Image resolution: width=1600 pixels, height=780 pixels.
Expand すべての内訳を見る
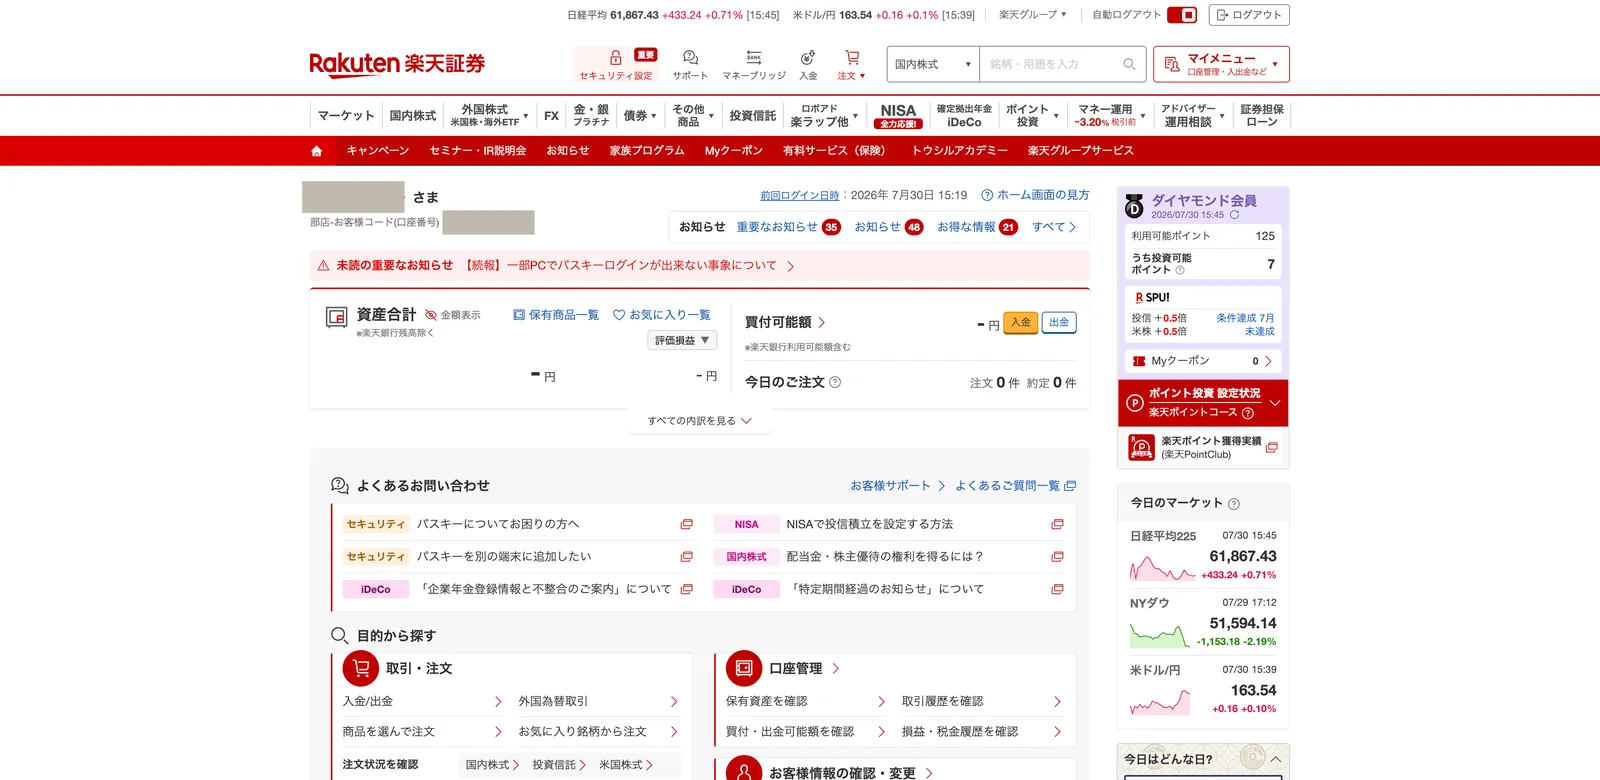click(x=699, y=421)
